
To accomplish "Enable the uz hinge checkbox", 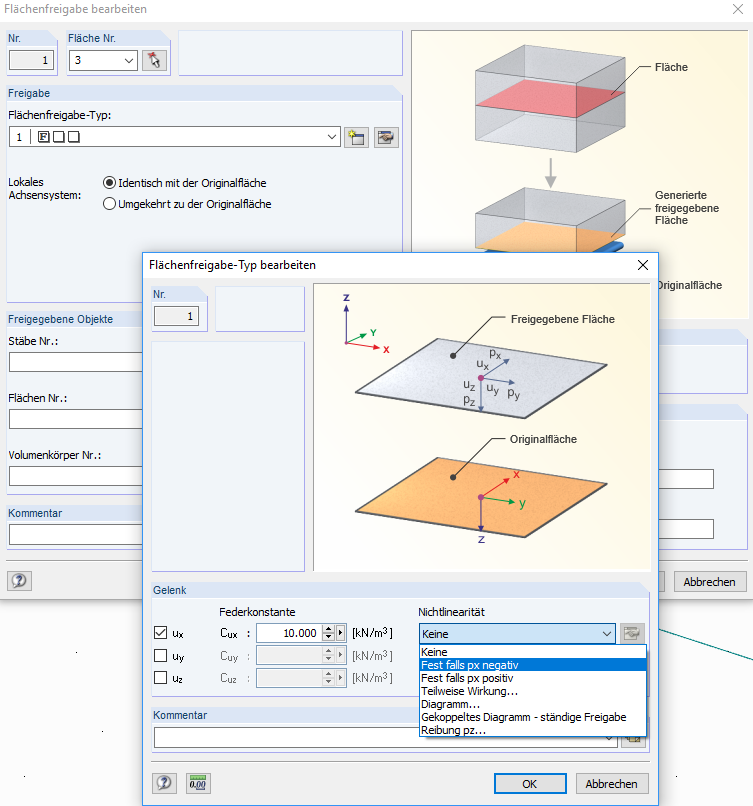I will (160, 677).
